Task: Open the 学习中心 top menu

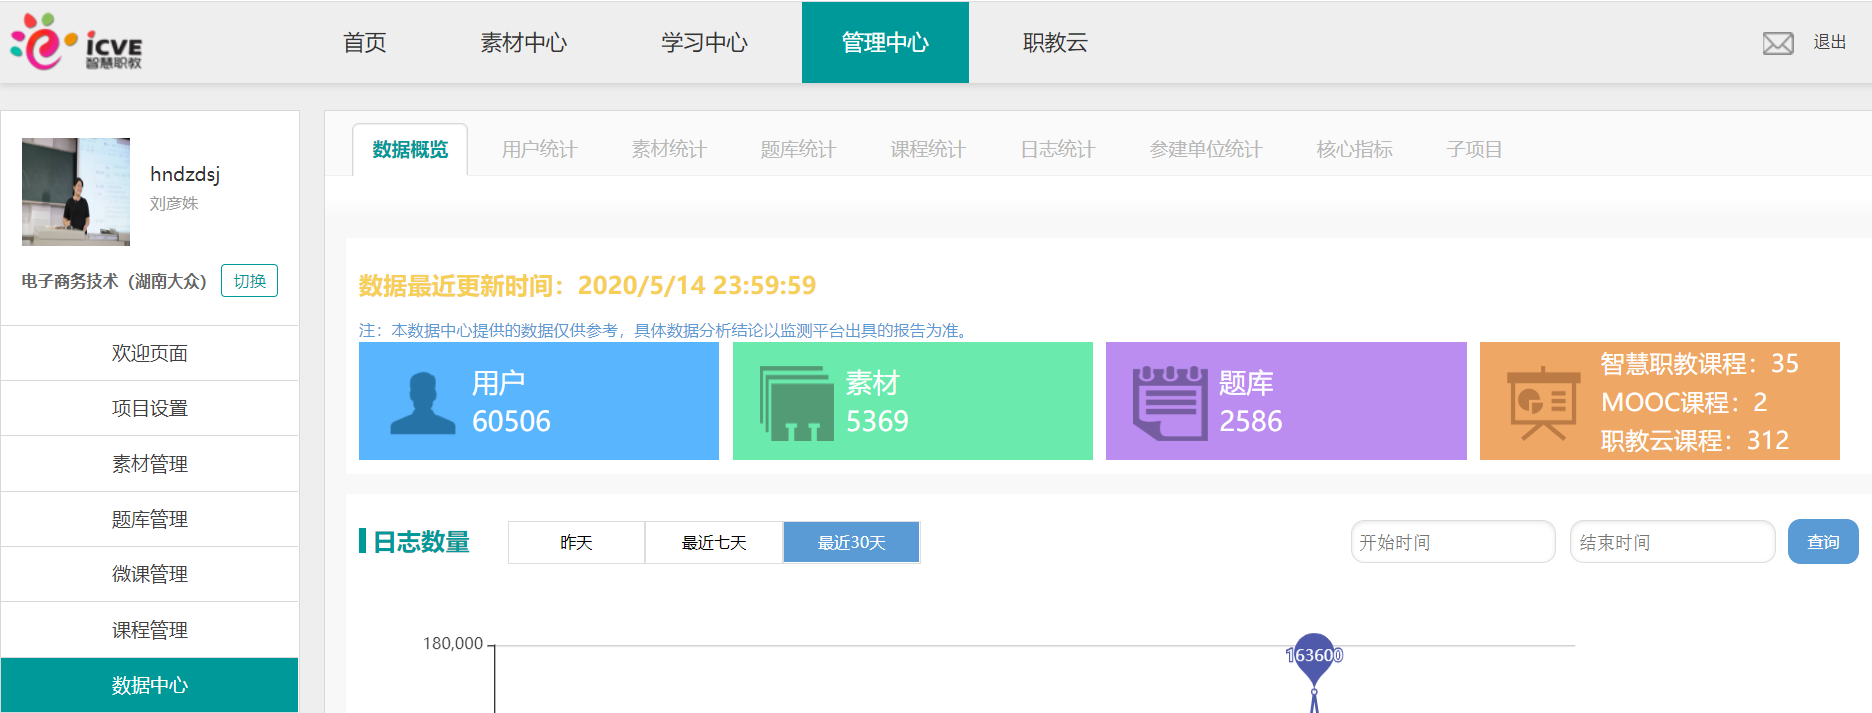Action: click(x=704, y=42)
